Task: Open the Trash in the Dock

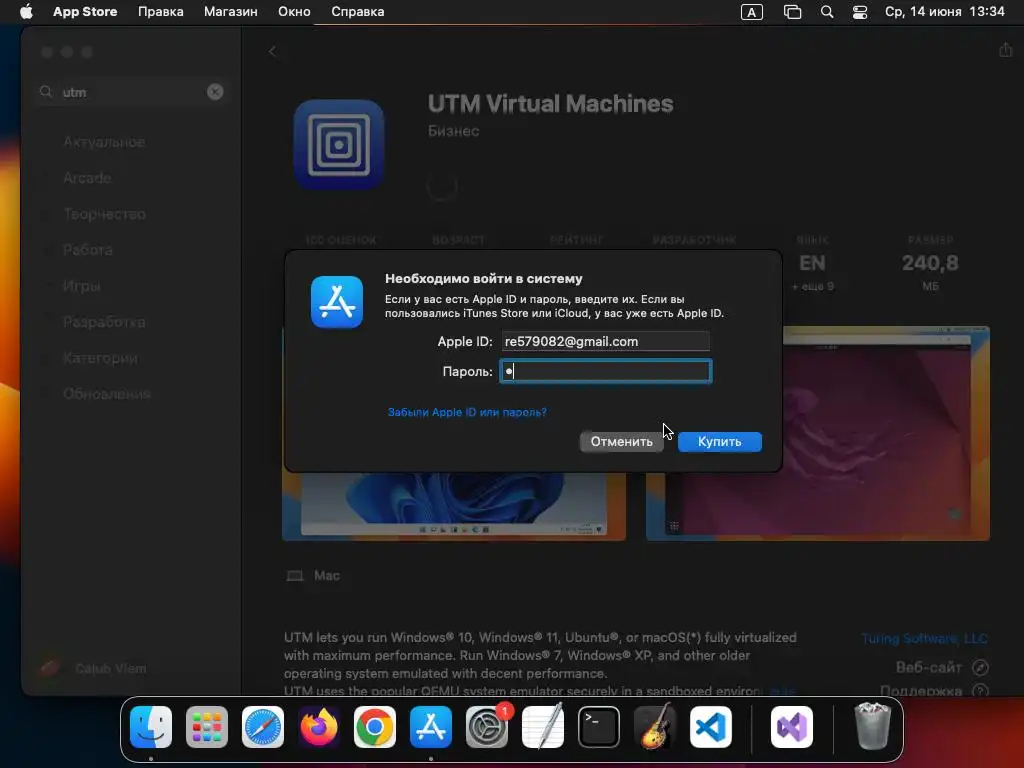Action: tap(872, 727)
